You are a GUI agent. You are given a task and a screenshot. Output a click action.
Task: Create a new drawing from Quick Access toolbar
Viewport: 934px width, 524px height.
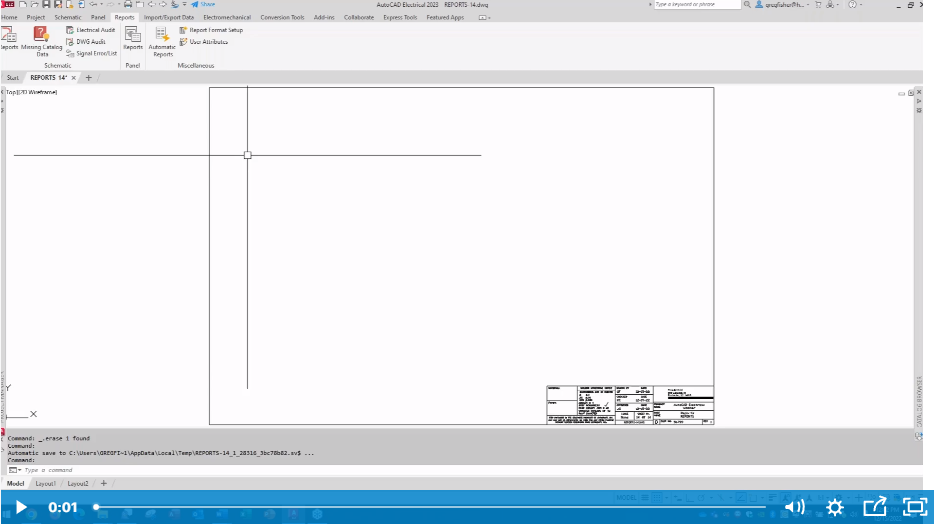(x=23, y=4)
